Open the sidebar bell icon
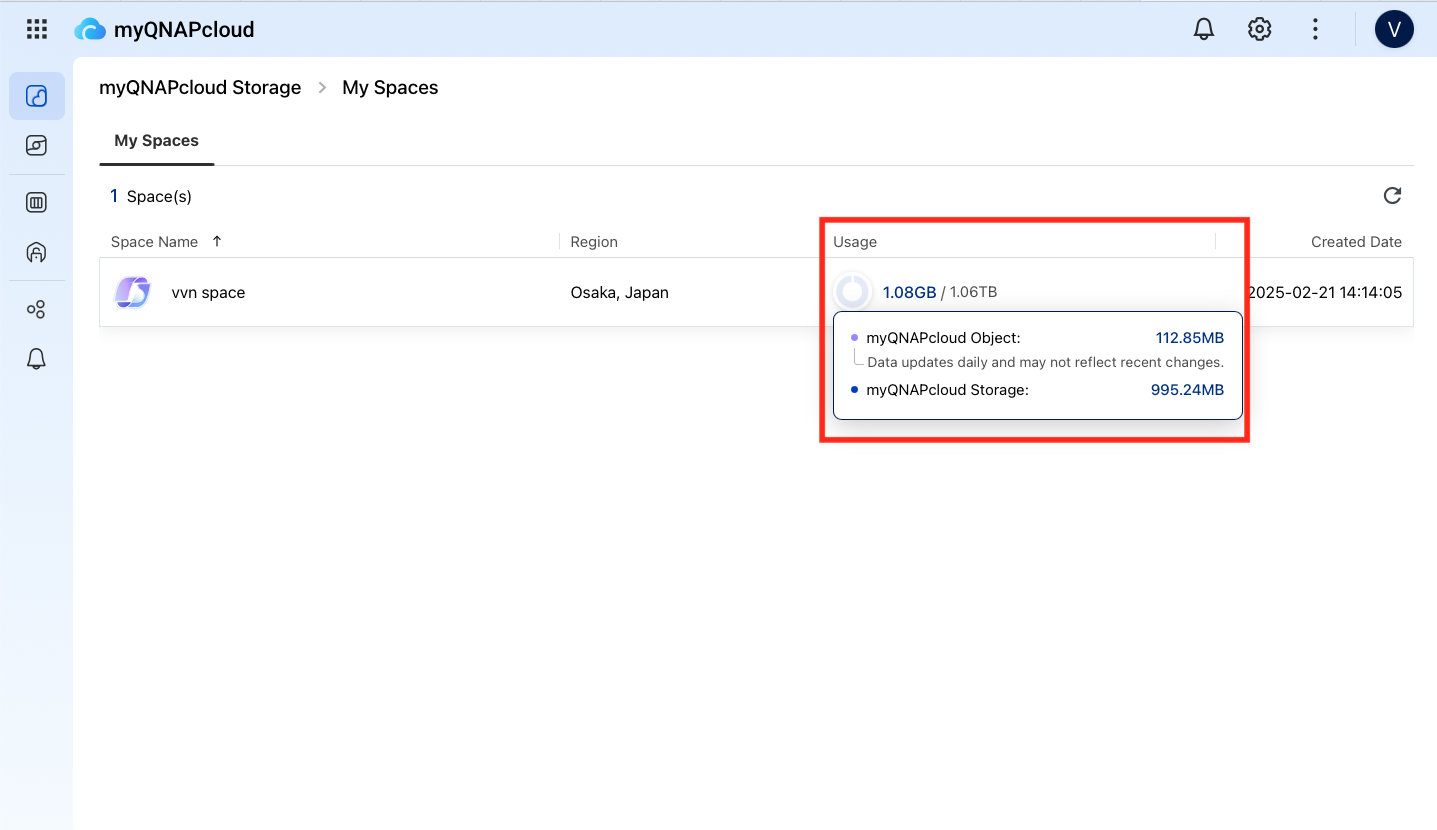This screenshot has height=830, width=1437. pos(37,359)
